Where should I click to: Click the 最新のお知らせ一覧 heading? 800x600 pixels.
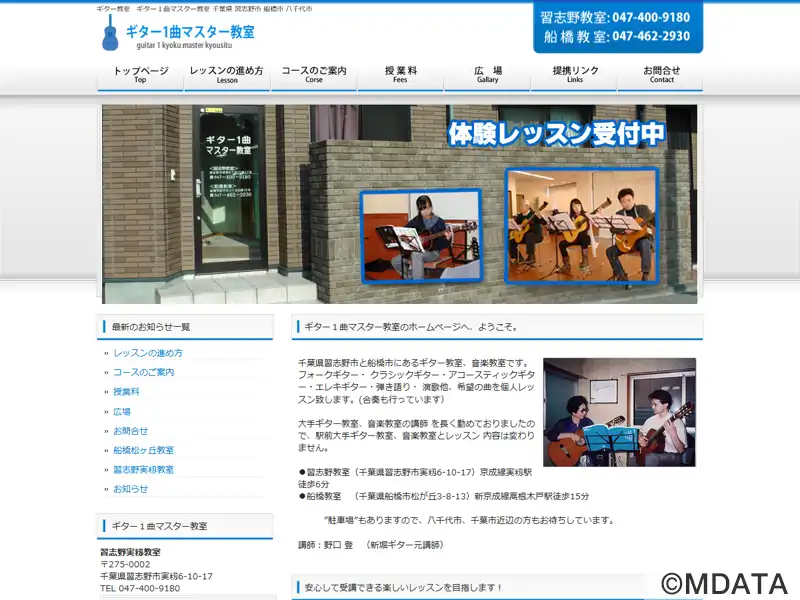coord(151,327)
